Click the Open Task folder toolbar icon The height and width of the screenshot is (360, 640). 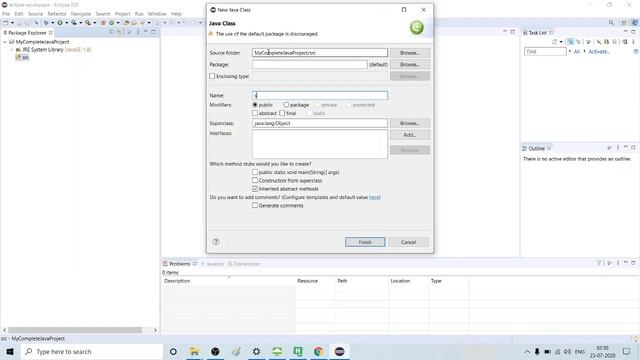[x=134, y=23]
